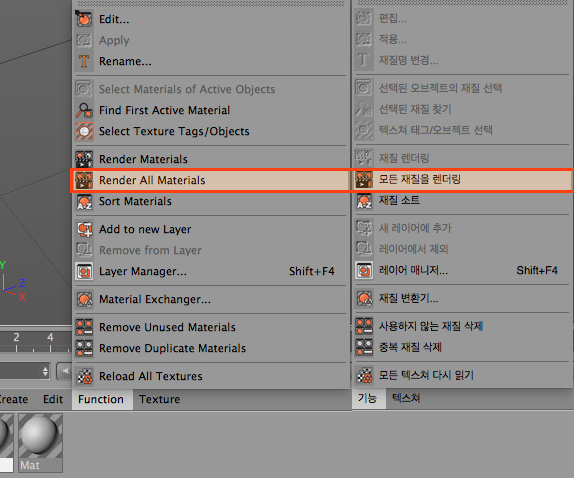Viewport: 574px width, 478px height.
Task: Choose Rename... from the Function menu
Action: [x=210, y=61]
